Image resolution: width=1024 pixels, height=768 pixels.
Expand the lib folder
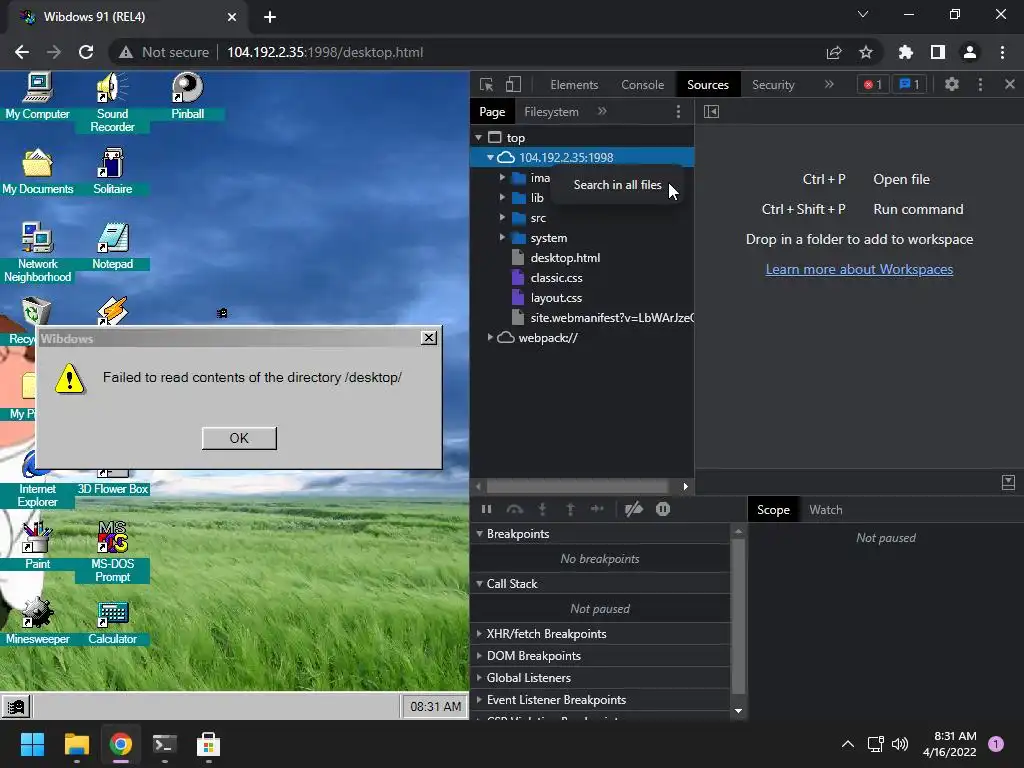(502, 197)
